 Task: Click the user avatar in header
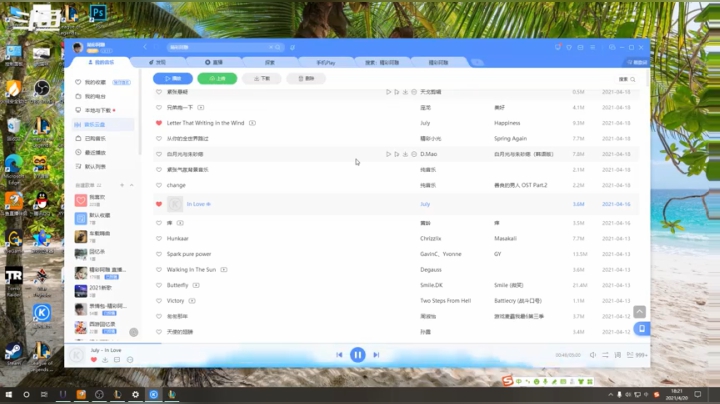pyautogui.click(x=78, y=47)
